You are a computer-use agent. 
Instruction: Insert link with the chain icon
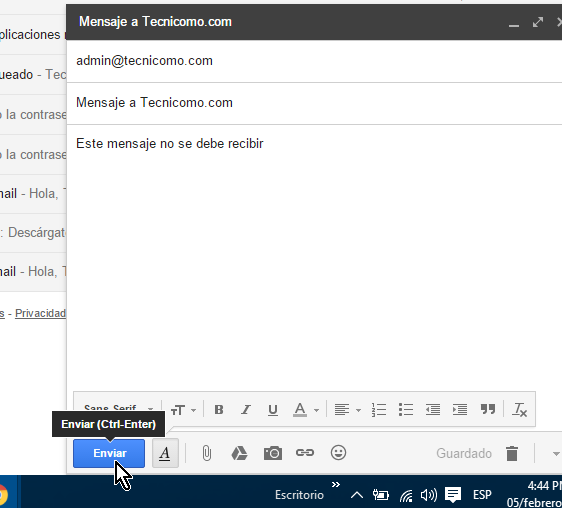coord(305,453)
